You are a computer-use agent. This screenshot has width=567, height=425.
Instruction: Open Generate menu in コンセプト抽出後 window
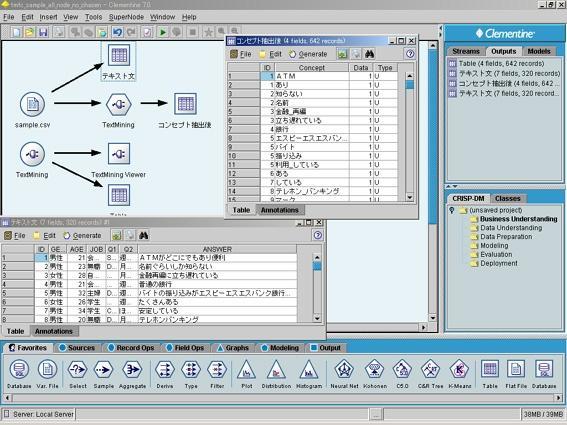308,54
